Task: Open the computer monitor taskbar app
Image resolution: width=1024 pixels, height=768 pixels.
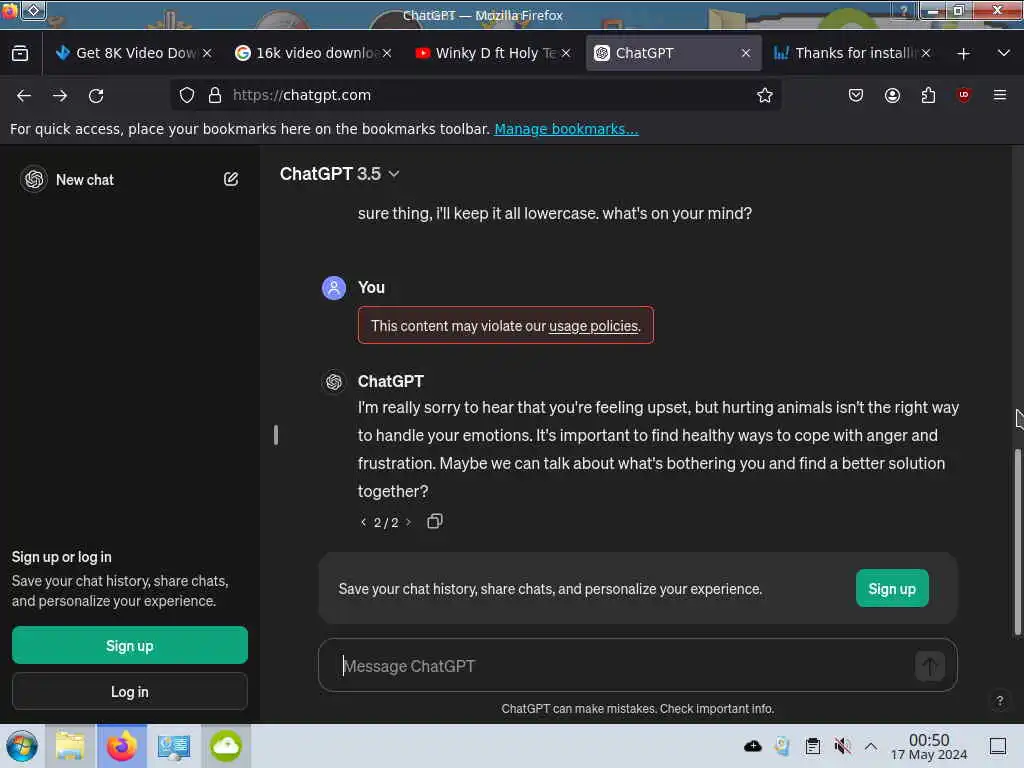Action: point(174,746)
